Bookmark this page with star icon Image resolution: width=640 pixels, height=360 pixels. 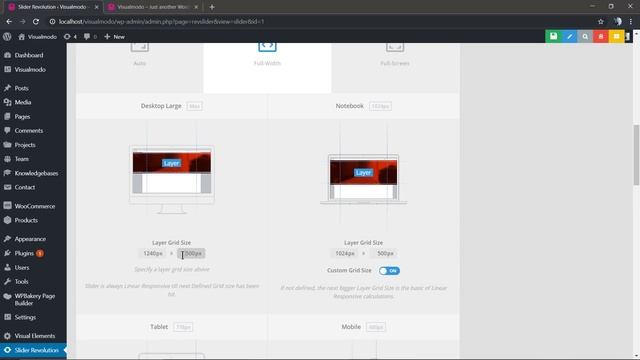click(x=600, y=22)
